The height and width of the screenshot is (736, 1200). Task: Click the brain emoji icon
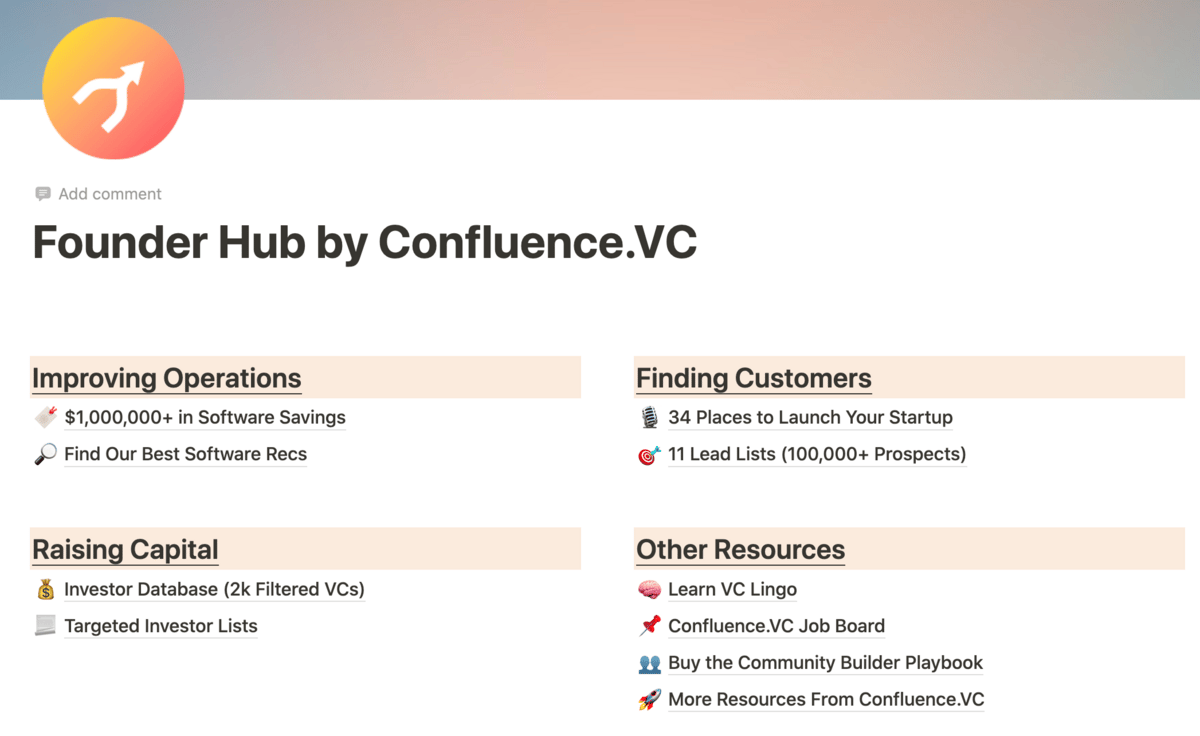[x=649, y=590]
